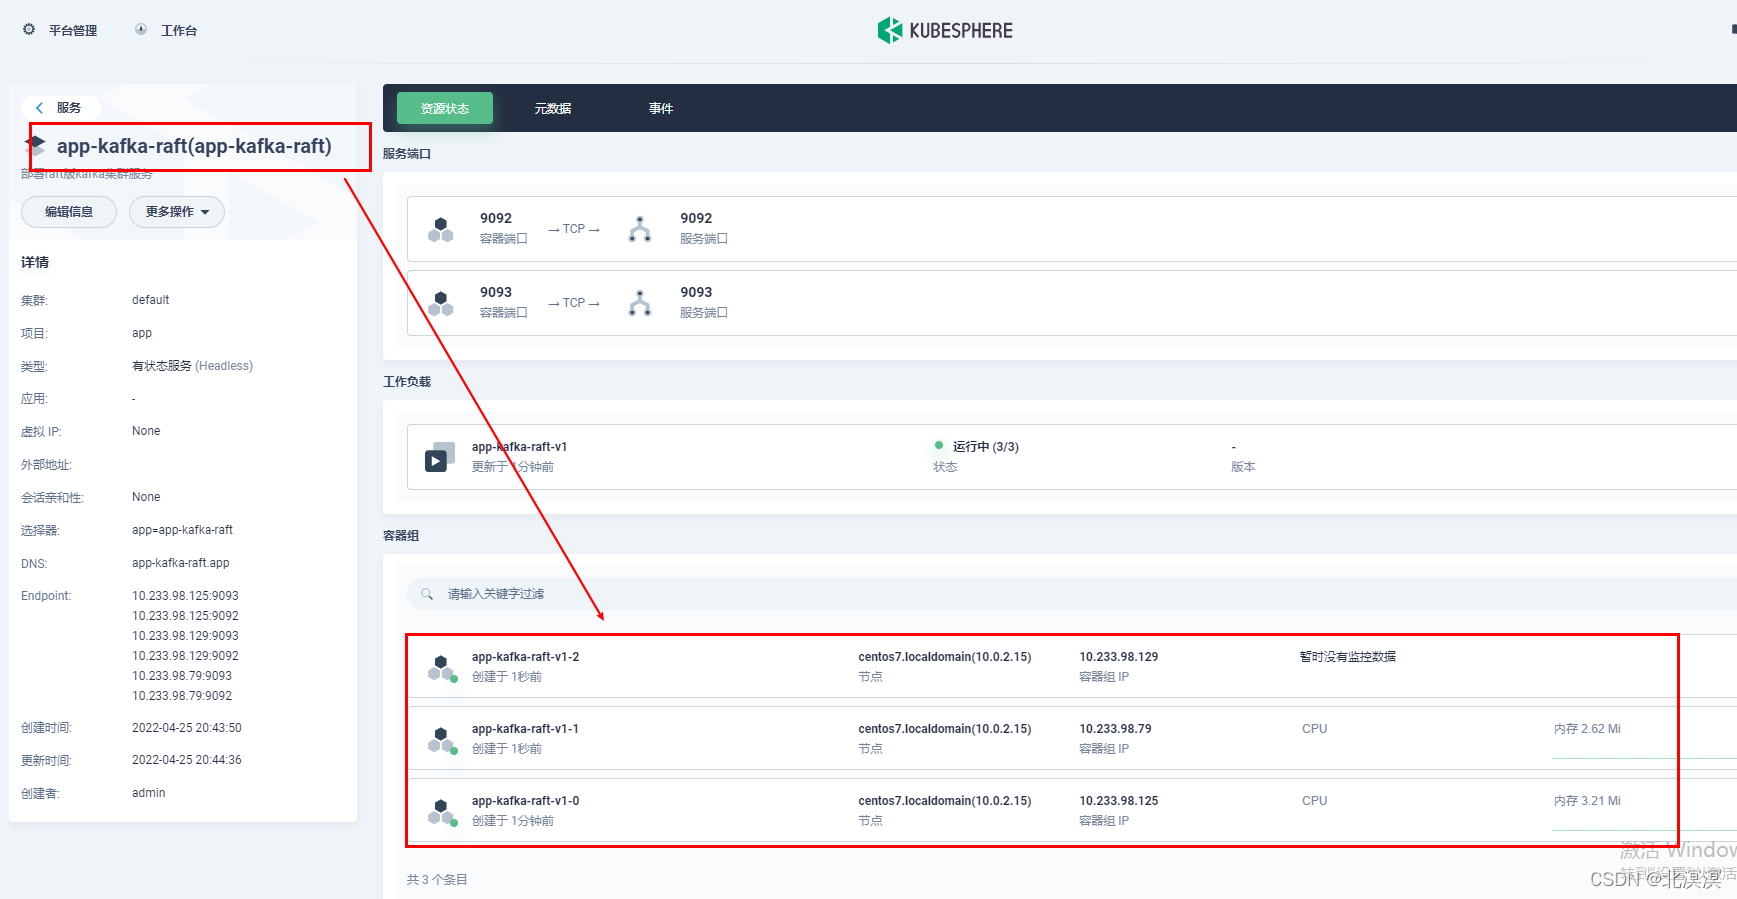Screen dimensions: 1737x899
Task: Click the KubeSphere logo
Action: (x=945, y=30)
